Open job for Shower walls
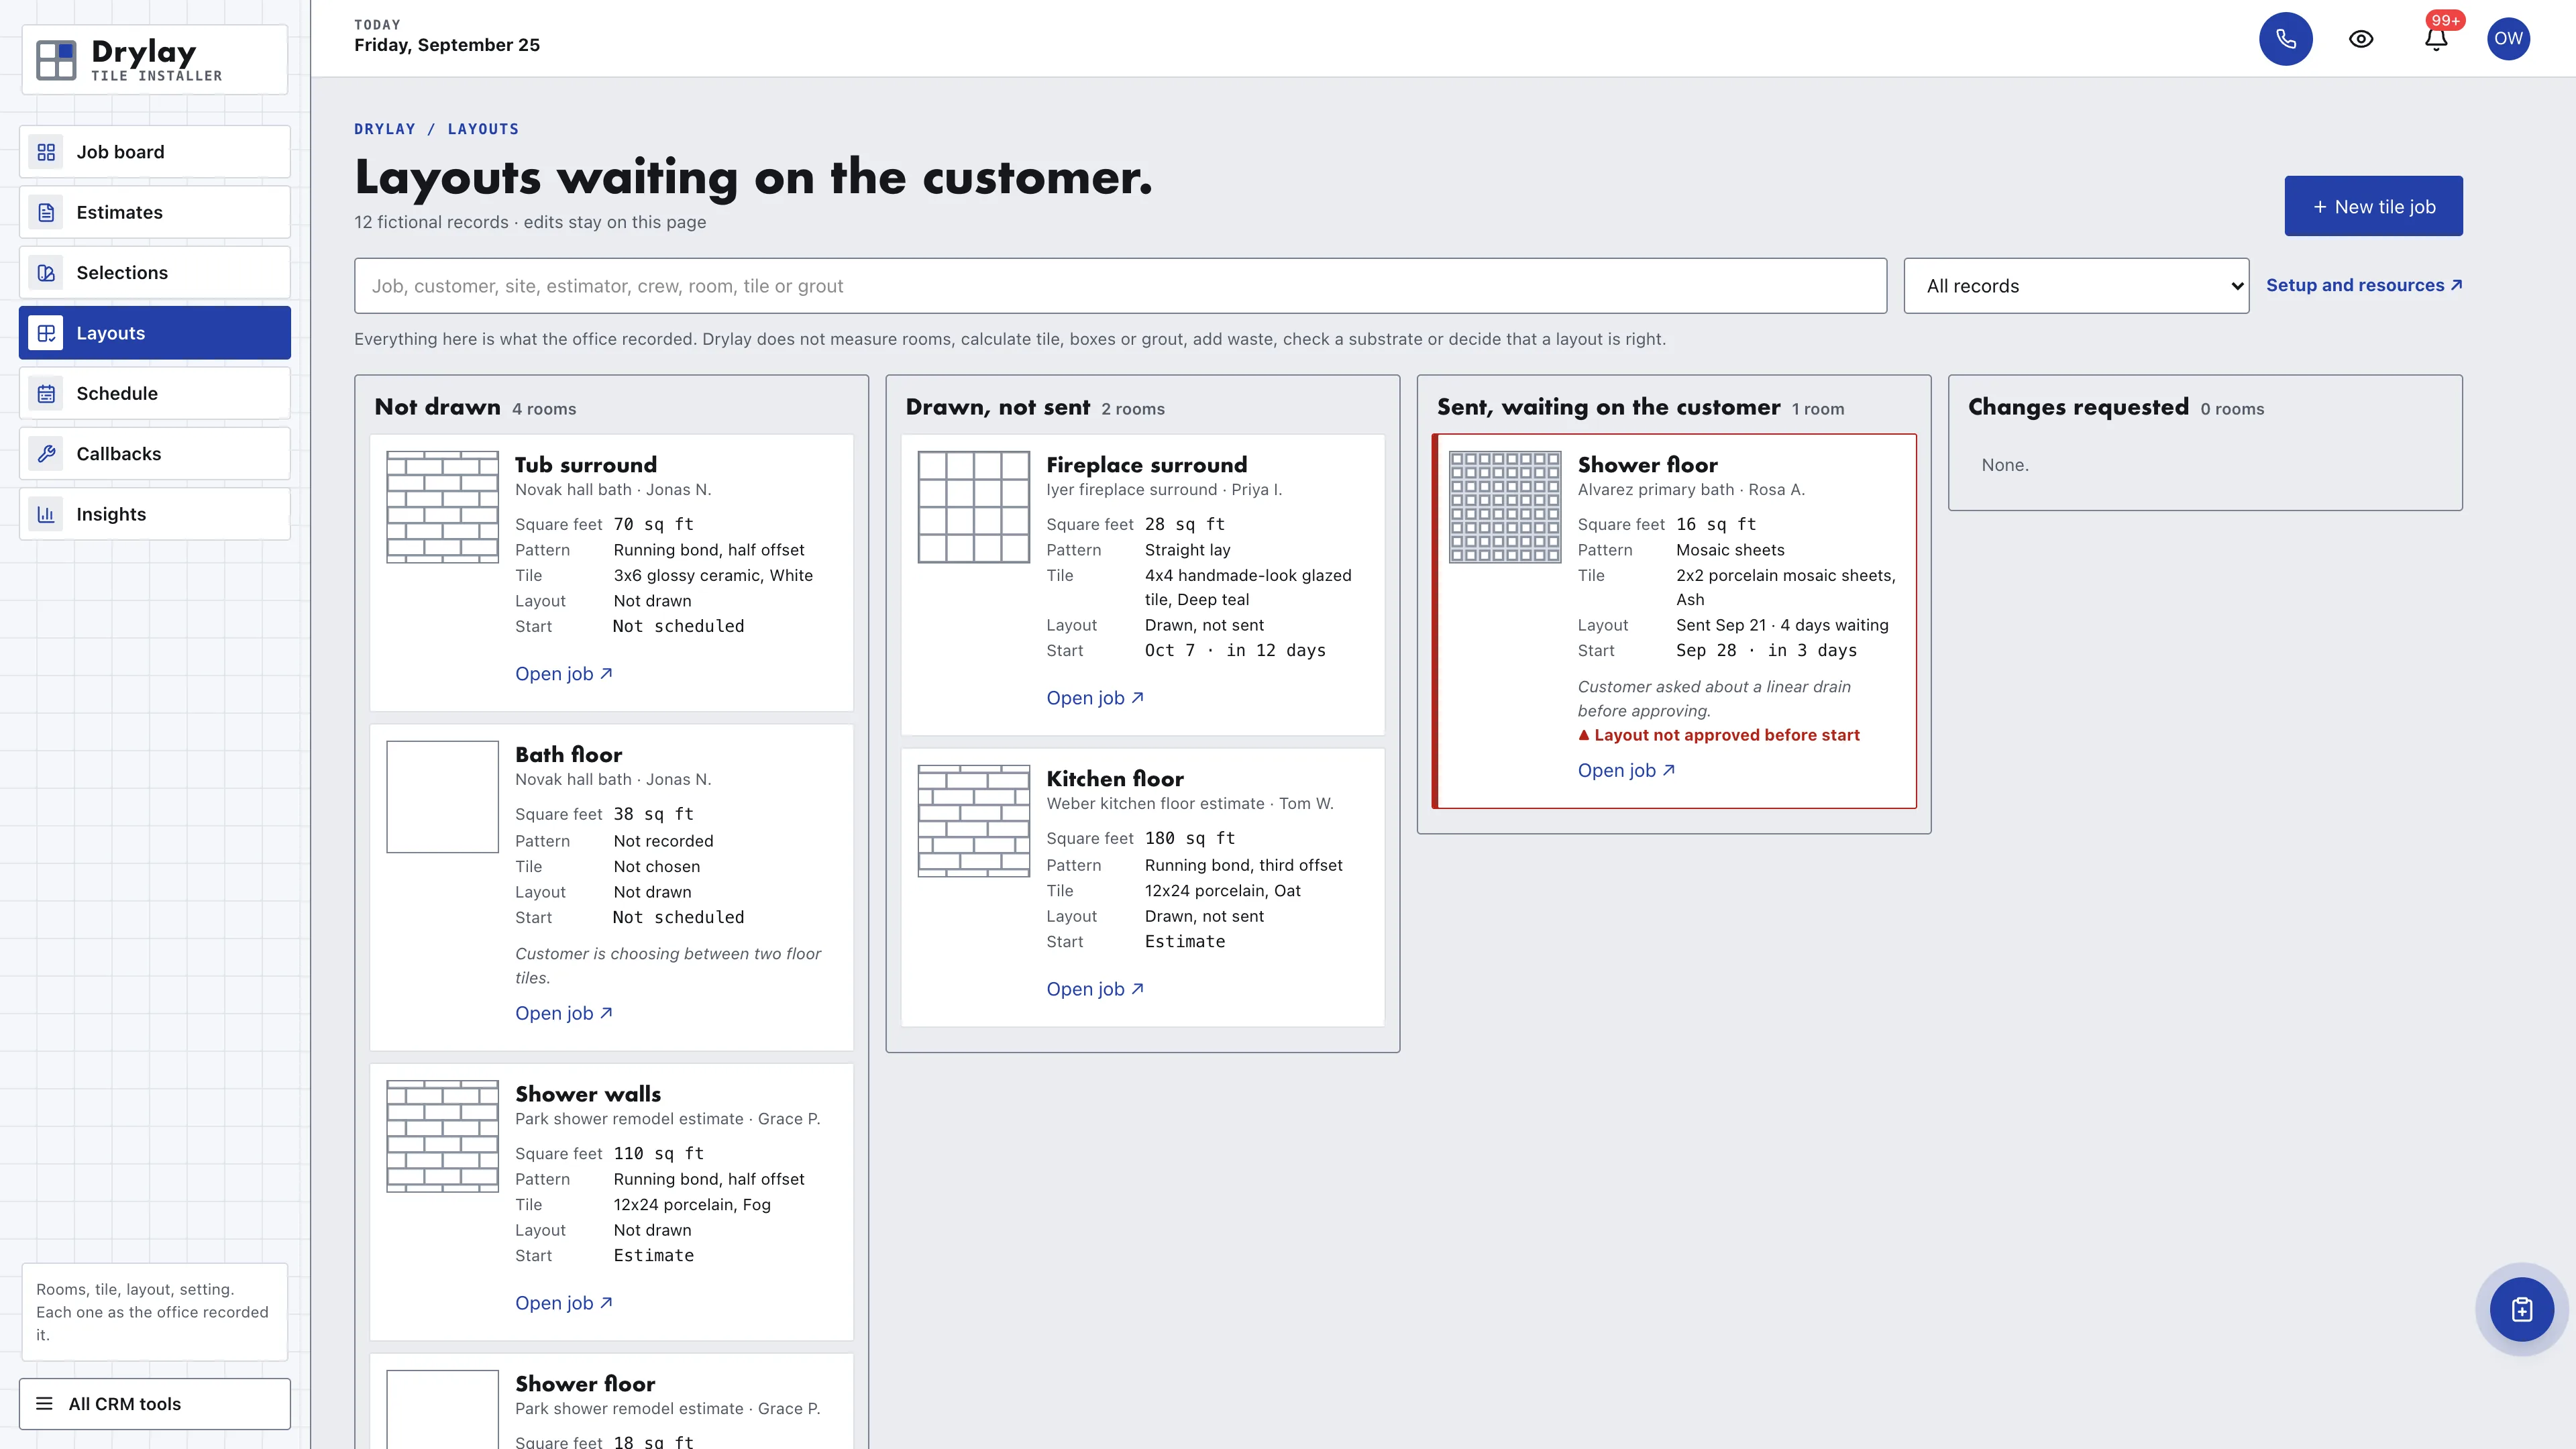Screen dimensions: 2576x1449 564,1303
